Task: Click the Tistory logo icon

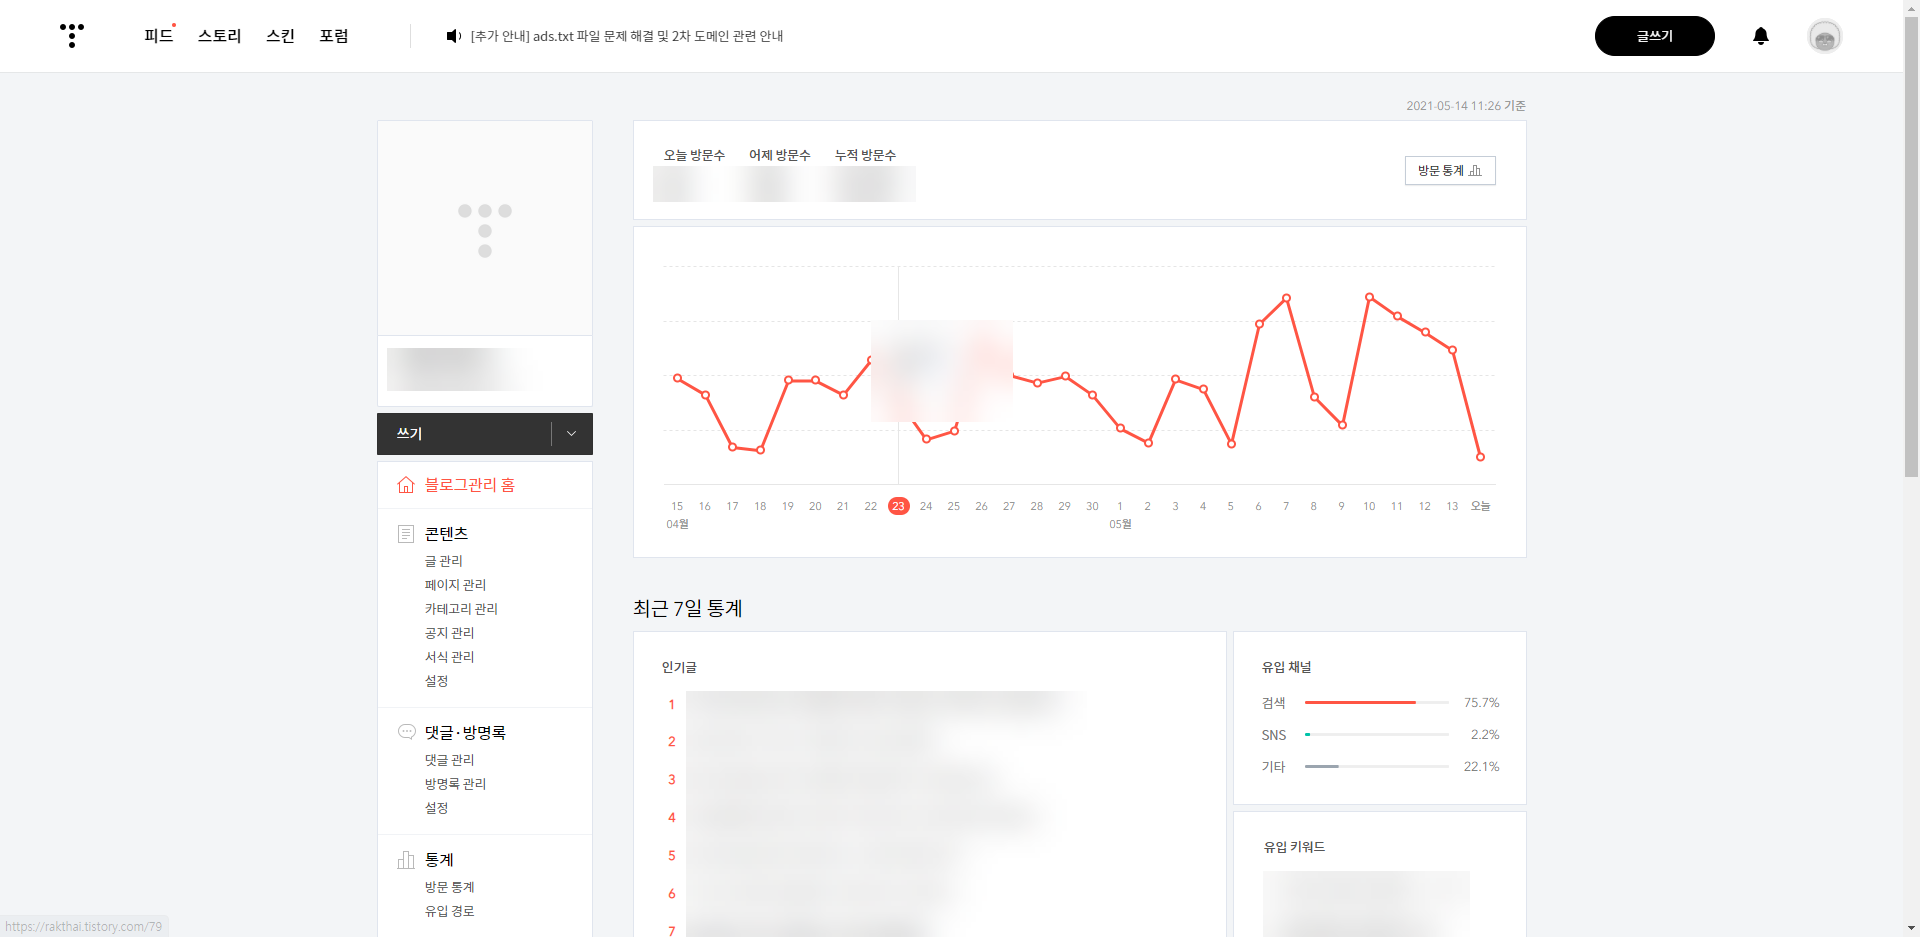Action: click(x=72, y=36)
